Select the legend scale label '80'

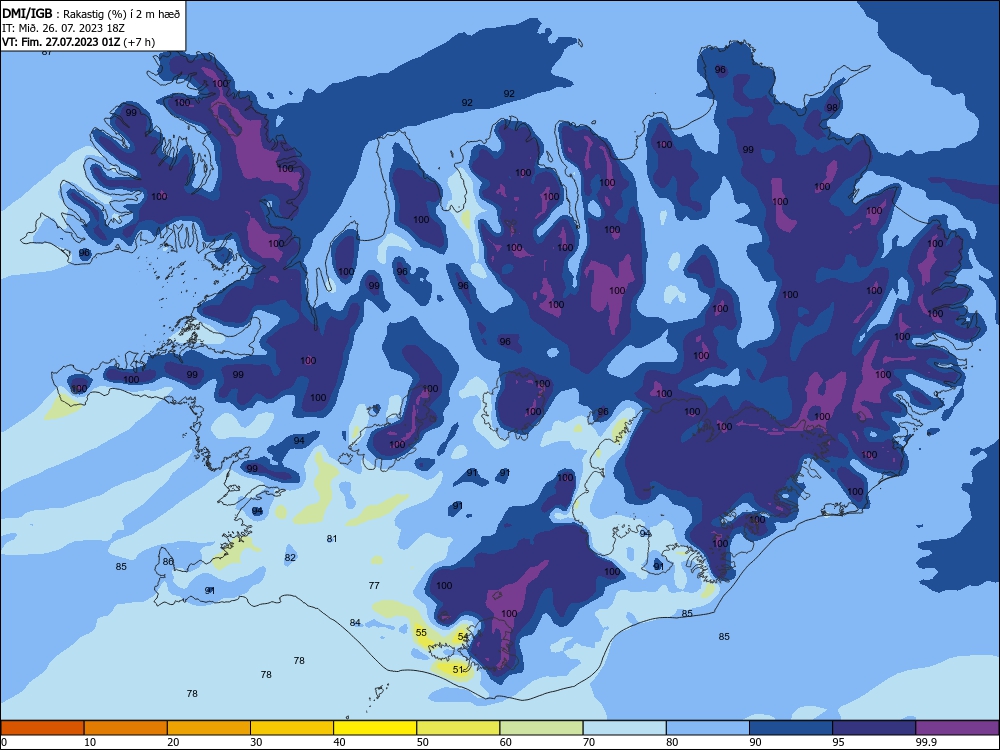672,742
